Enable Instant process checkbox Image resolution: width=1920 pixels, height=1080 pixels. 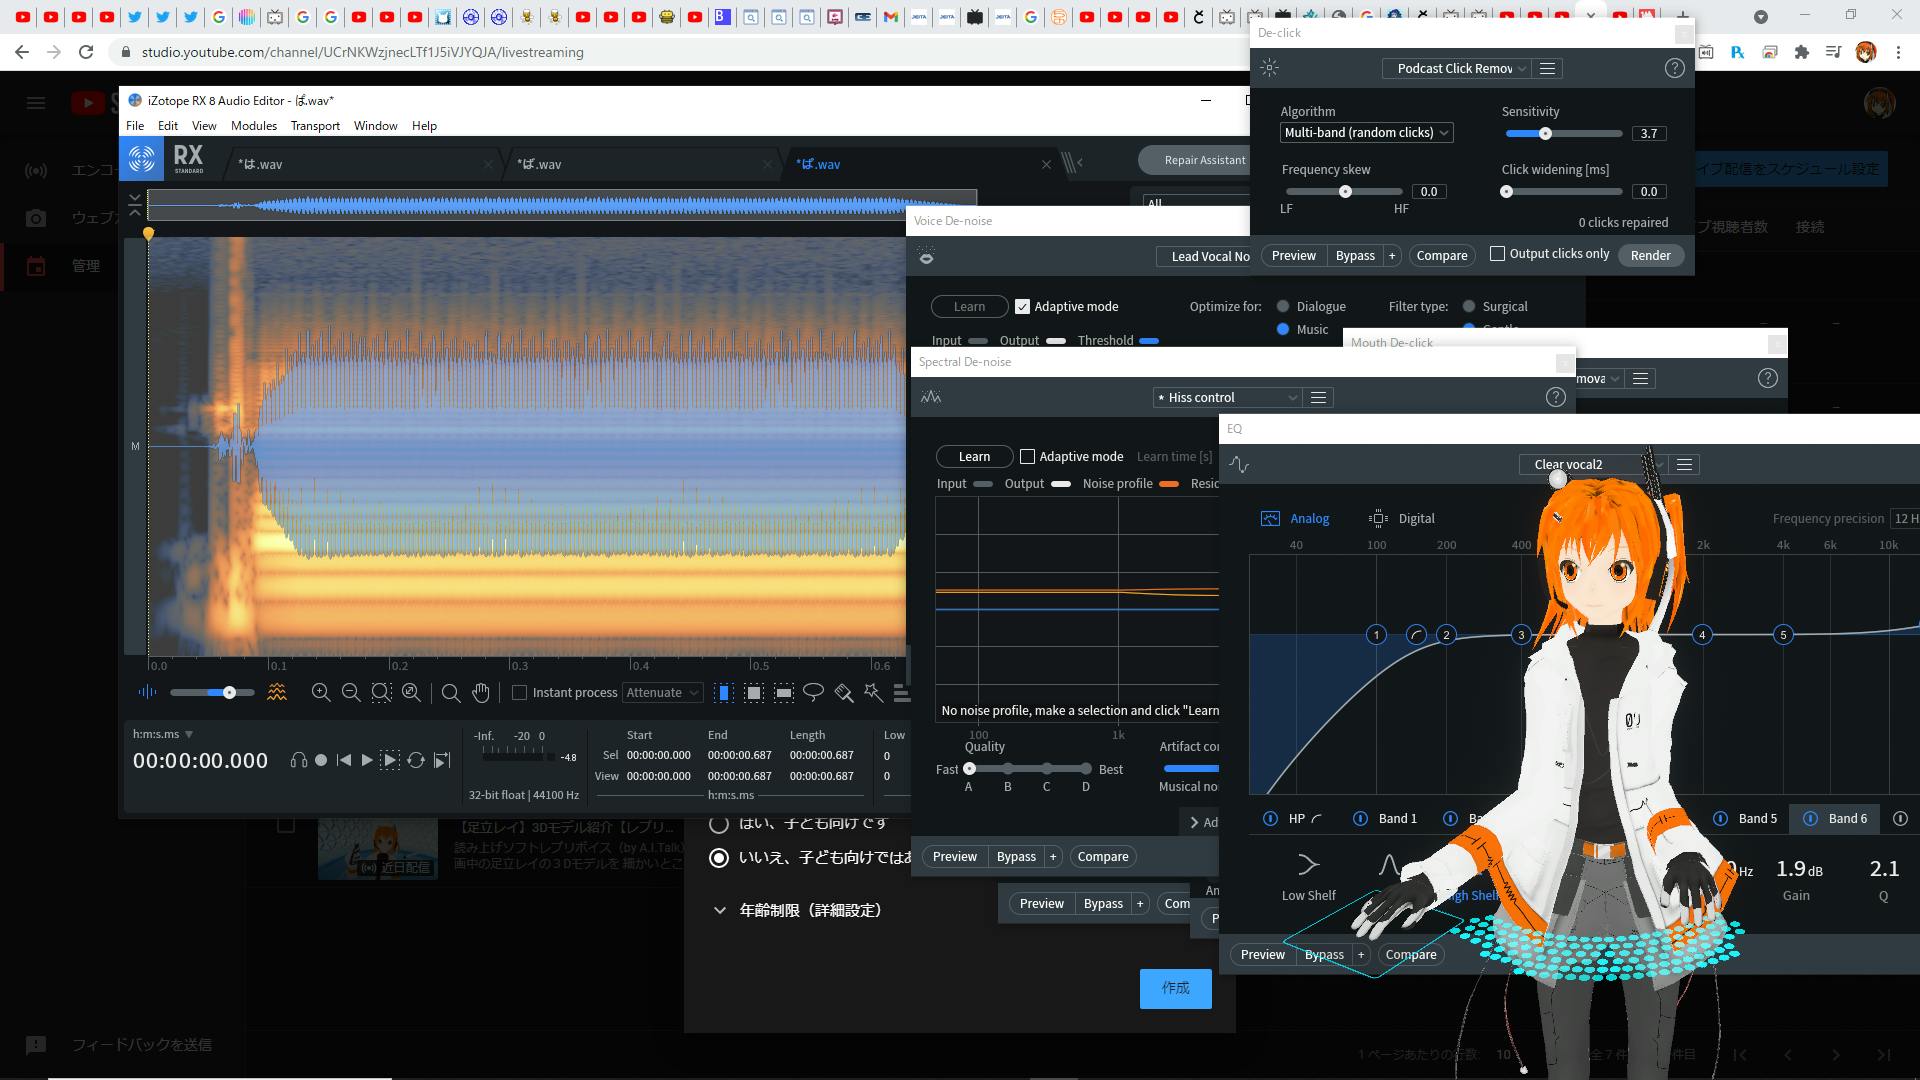519,692
